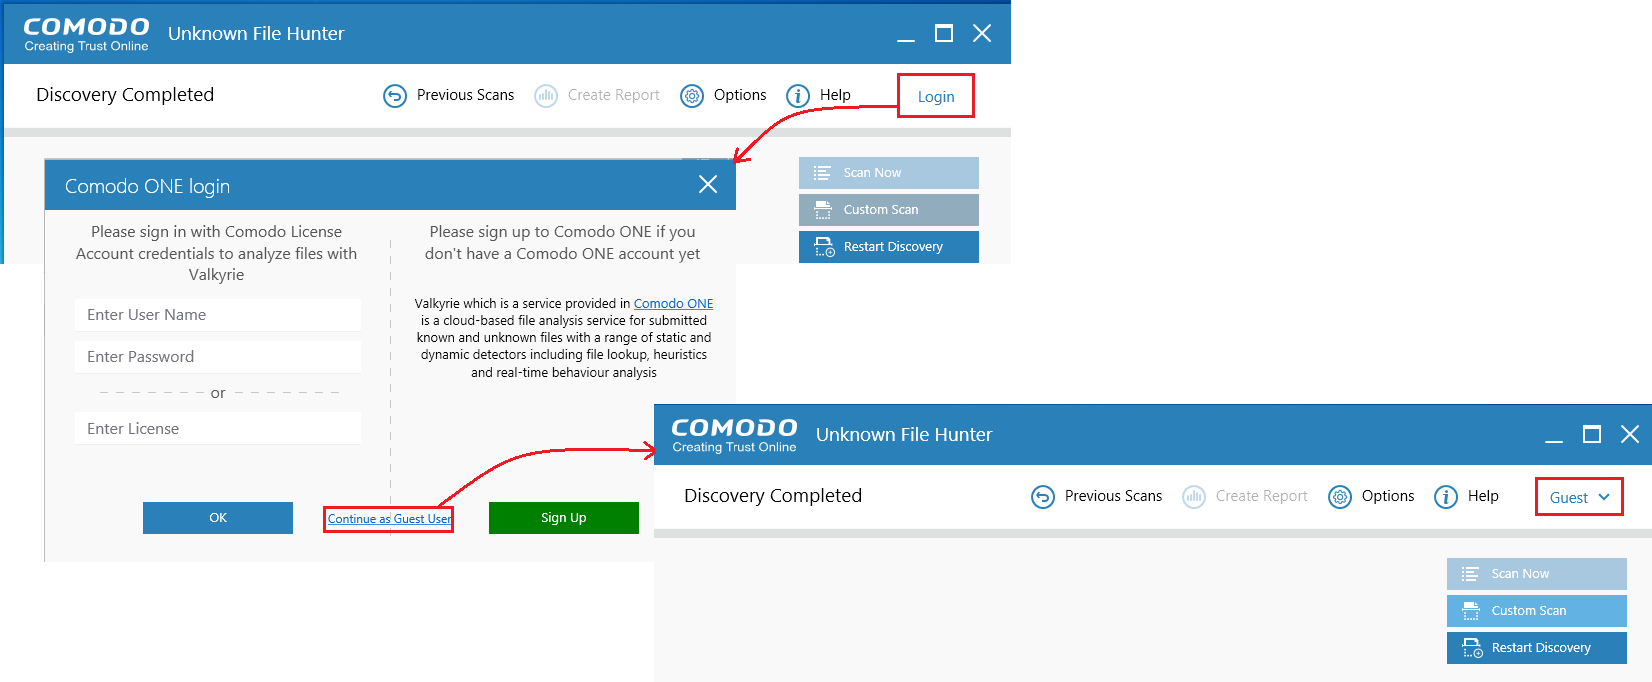Confirm login with the OK button

click(218, 518)
